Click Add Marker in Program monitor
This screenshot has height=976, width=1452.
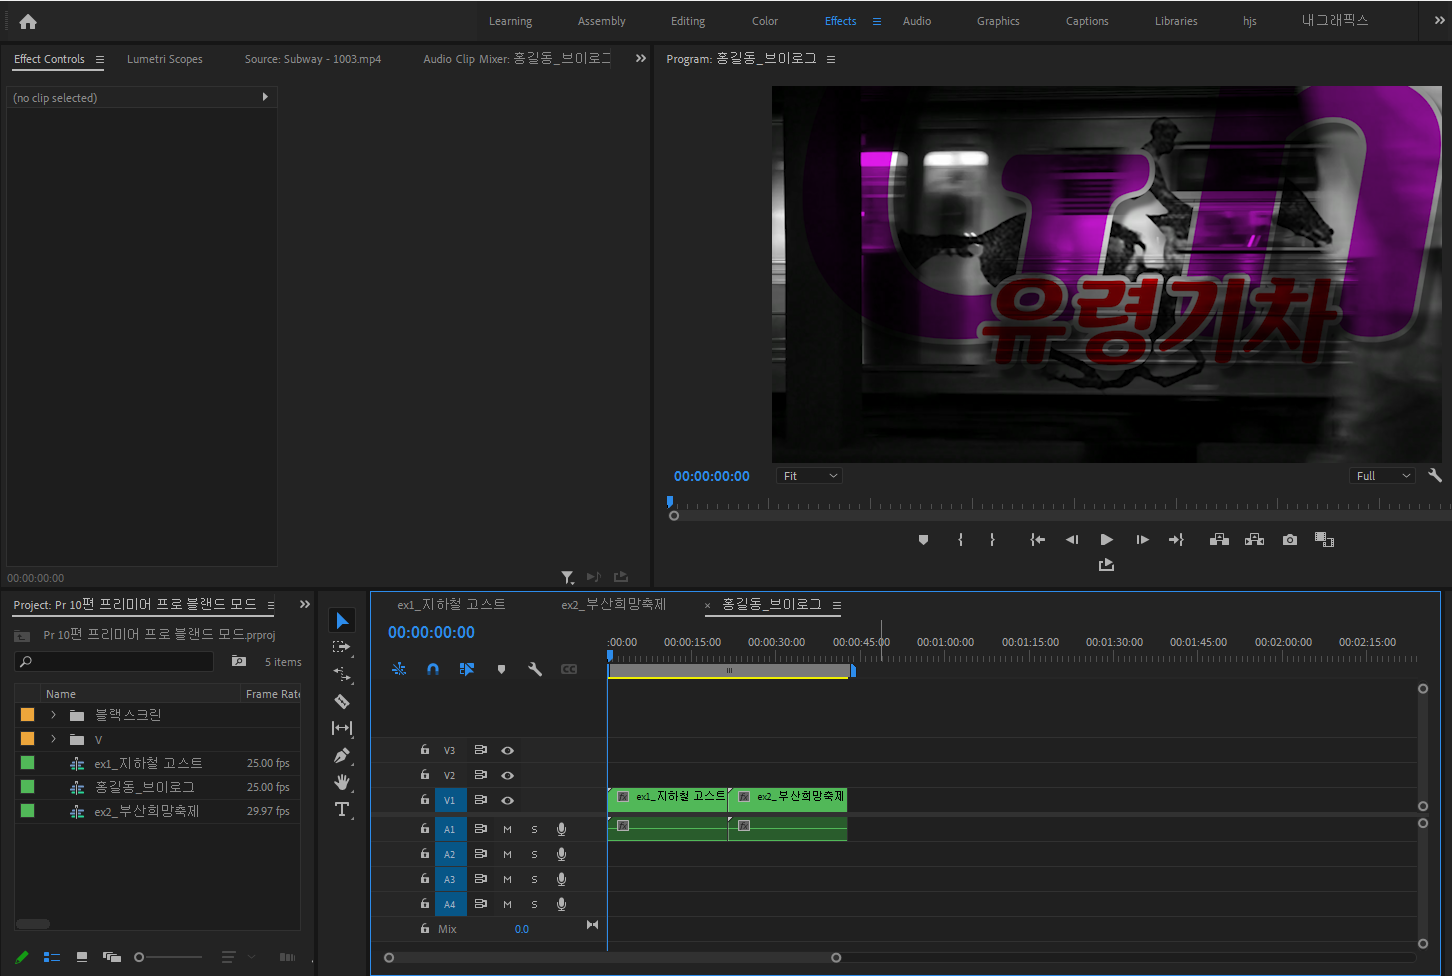pos(923,540)
